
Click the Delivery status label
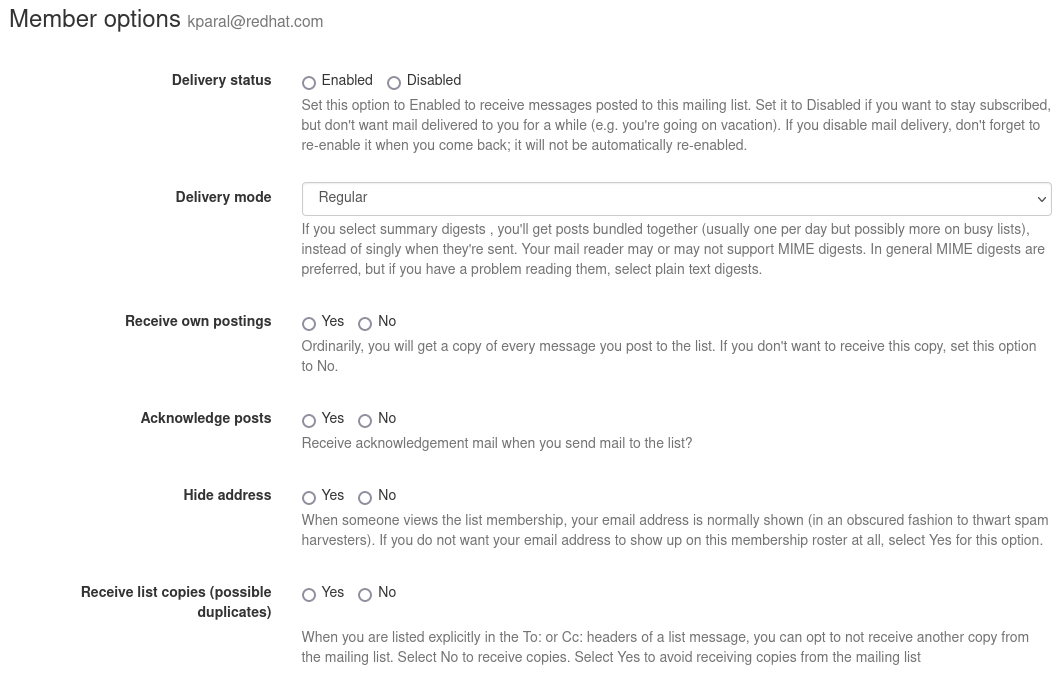[221, 80]
